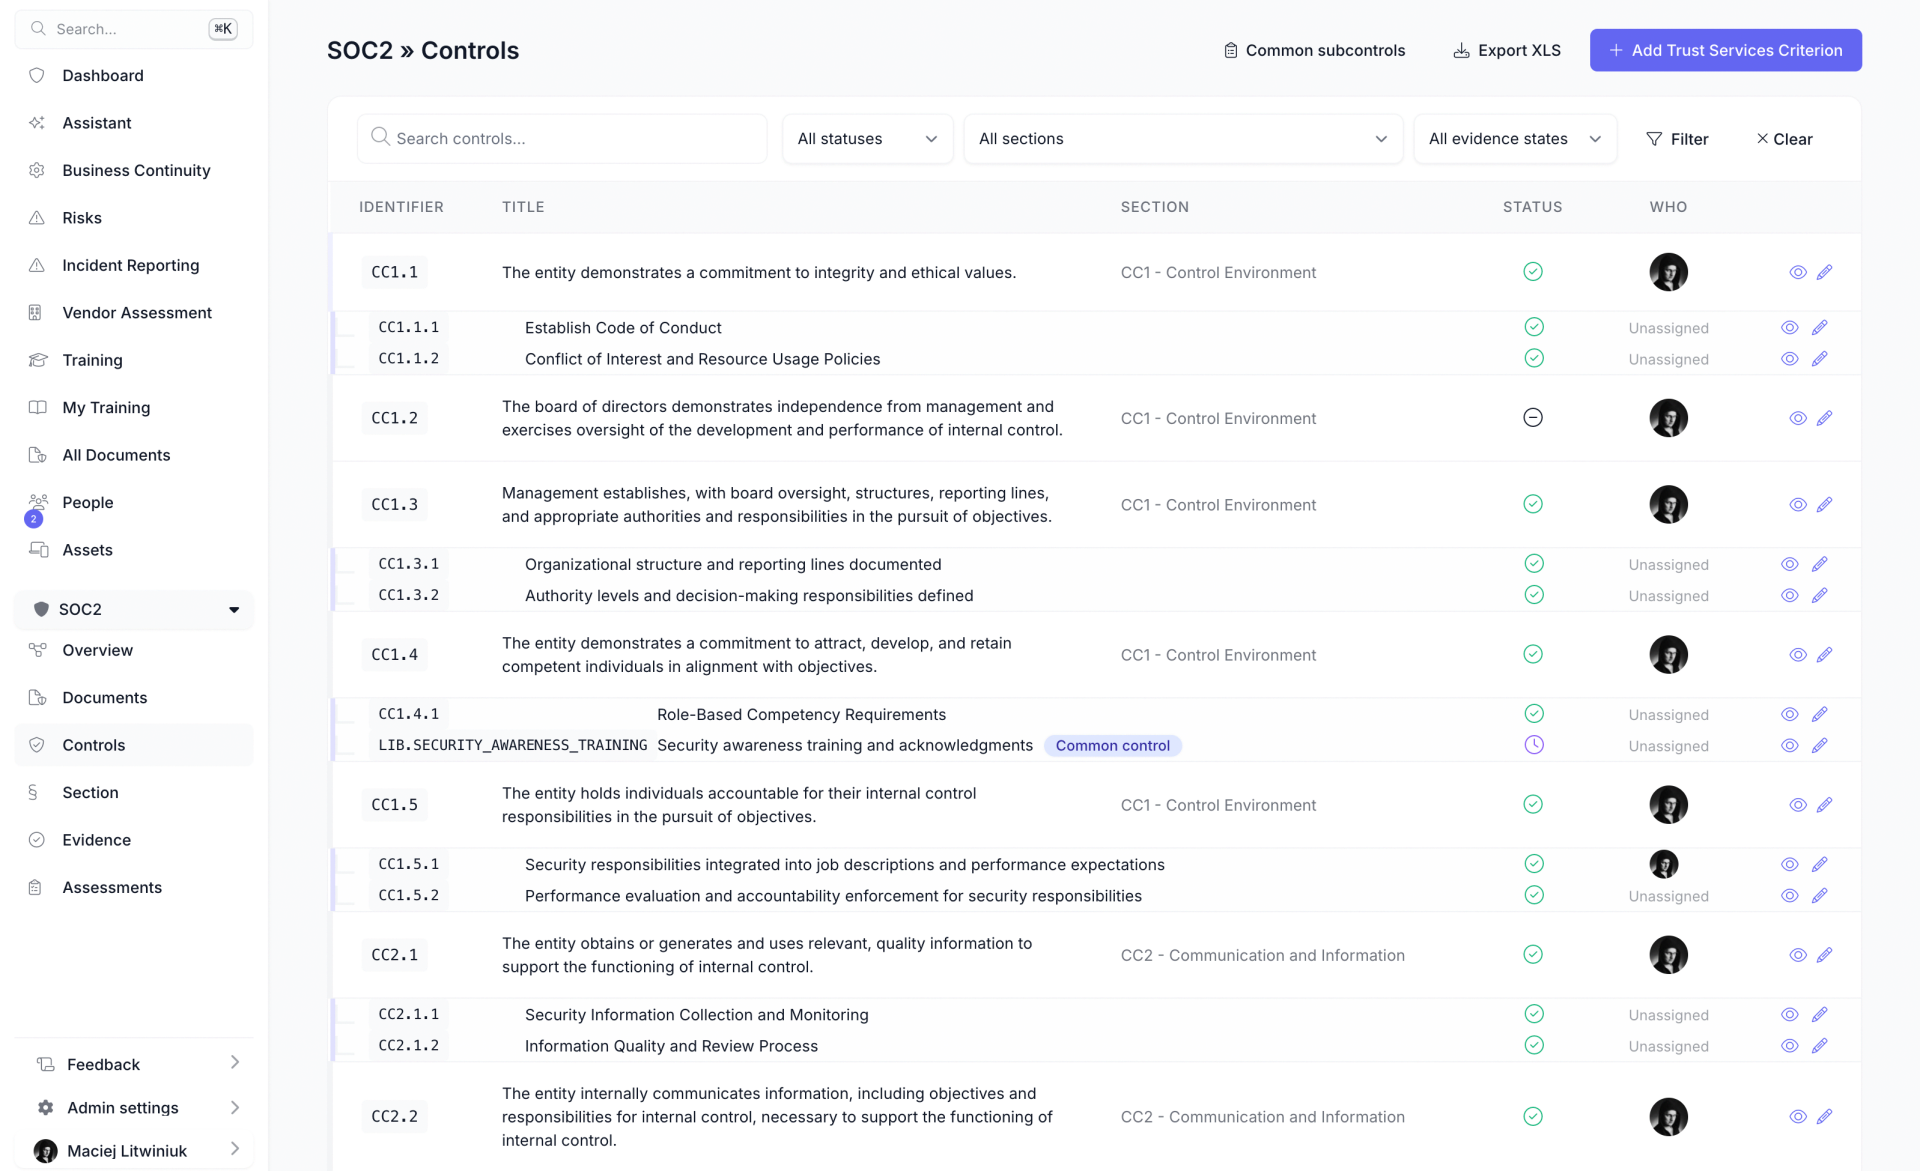Click the edit pencil for CC1.5
Viewport: 1920px width, 1171px height.
click(1824, 804)
